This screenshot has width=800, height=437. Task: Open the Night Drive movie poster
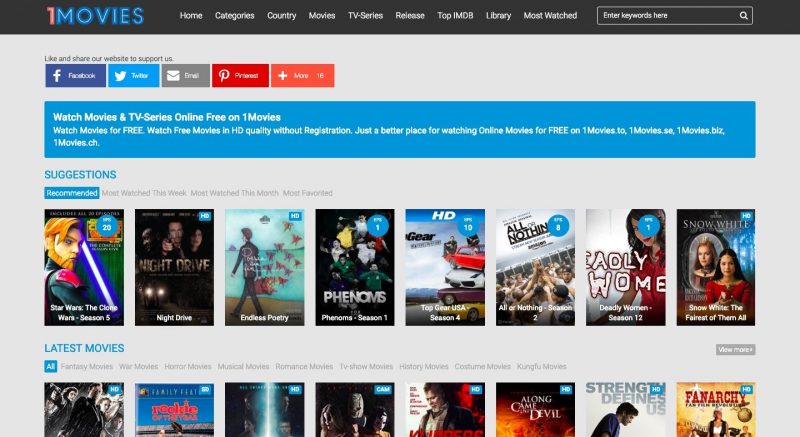[x=174, y=267]
